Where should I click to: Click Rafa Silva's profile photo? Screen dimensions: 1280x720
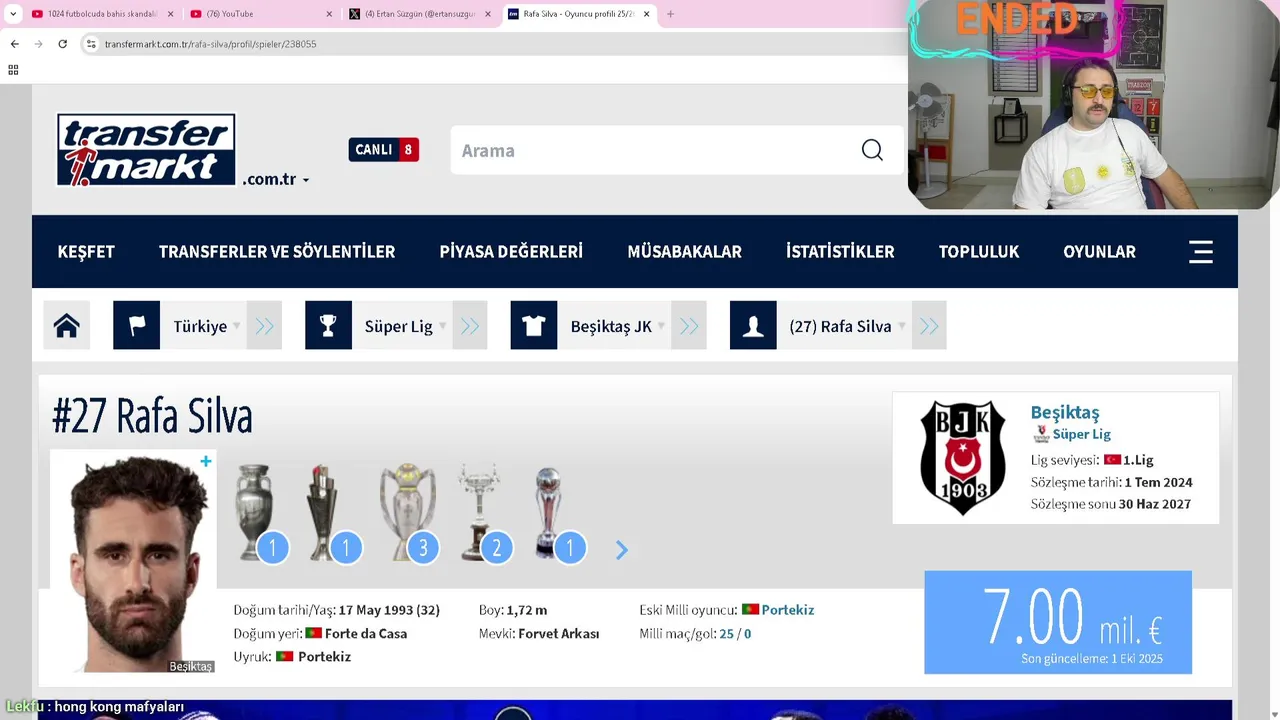(133, 561)
